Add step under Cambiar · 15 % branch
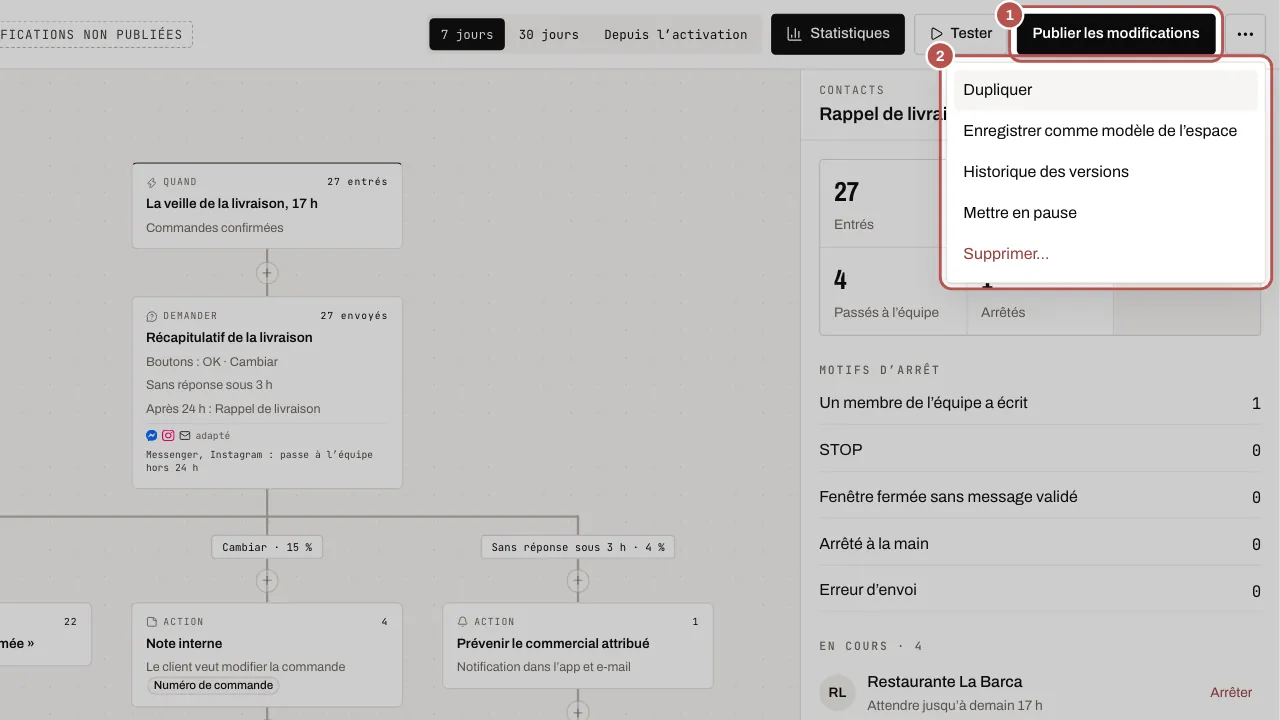This screenshot has height=720, width=1280. coord(267,580)
